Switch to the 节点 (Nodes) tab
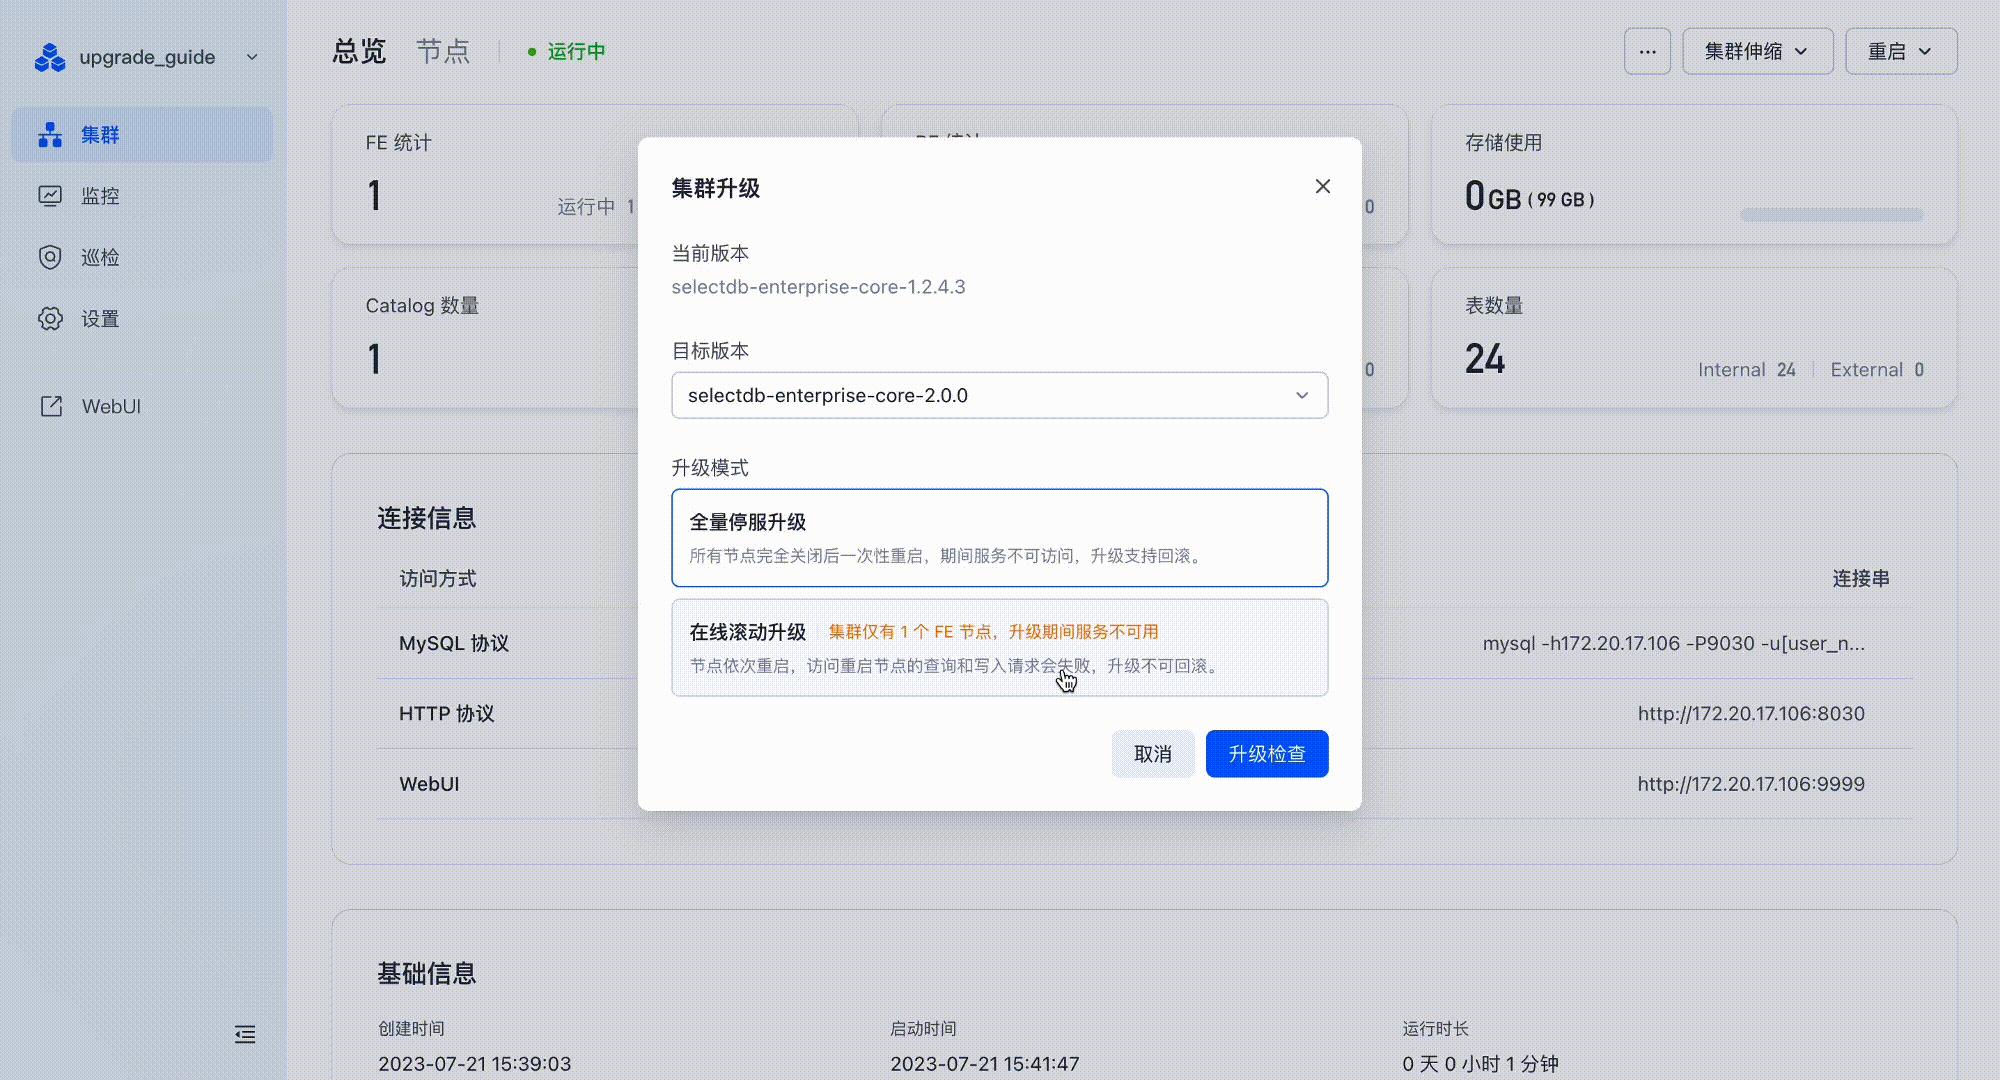Image resolution: width=2000 pixels, height=1080 pixels. tap(443, 52)
